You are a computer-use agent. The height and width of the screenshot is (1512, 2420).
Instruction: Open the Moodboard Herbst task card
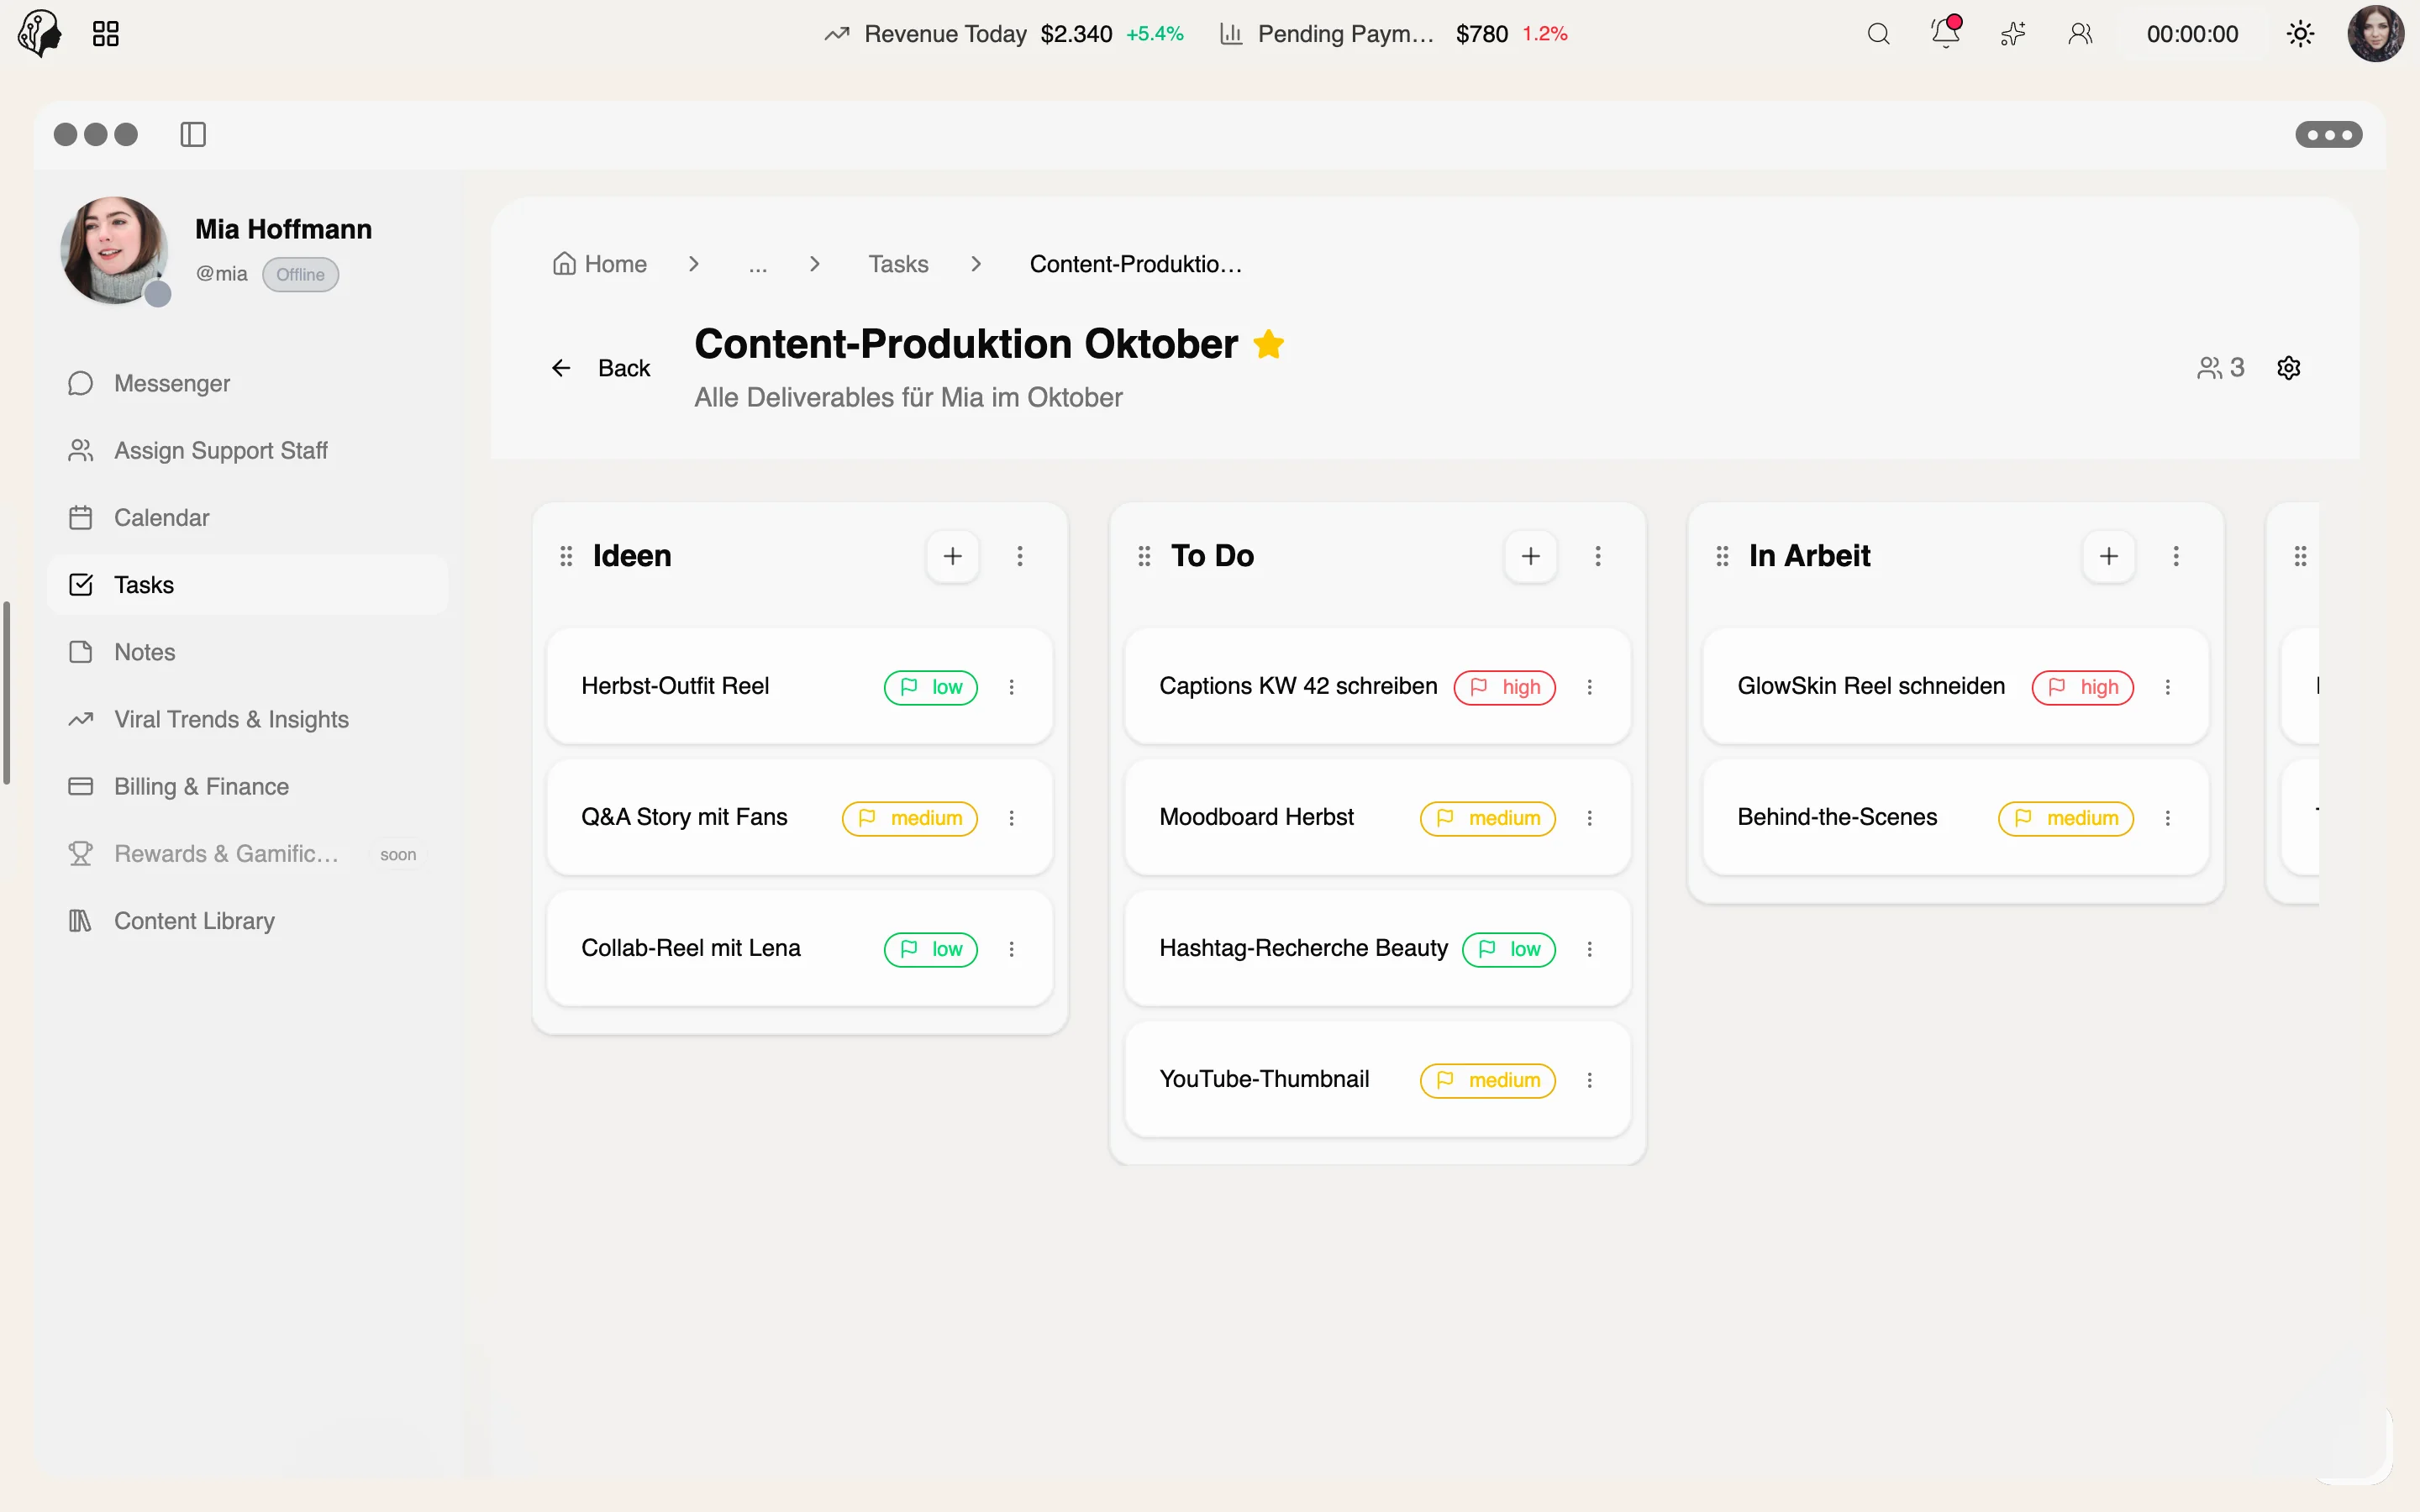pyautogui.click(x=1377, y=818)
